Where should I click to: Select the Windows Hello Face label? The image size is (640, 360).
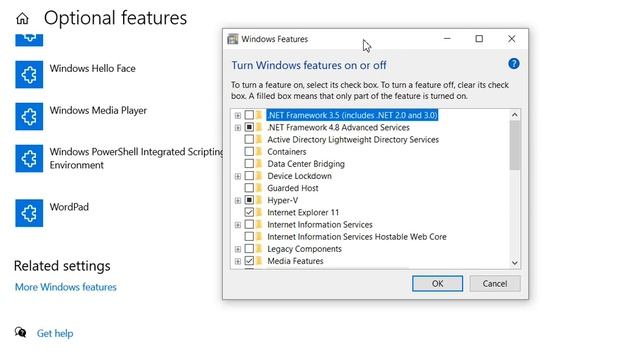click(x=93, y=69)
